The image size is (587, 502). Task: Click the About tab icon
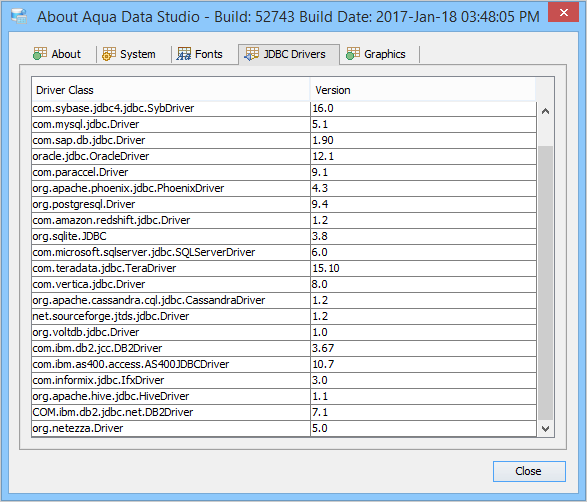coord(40,54)
